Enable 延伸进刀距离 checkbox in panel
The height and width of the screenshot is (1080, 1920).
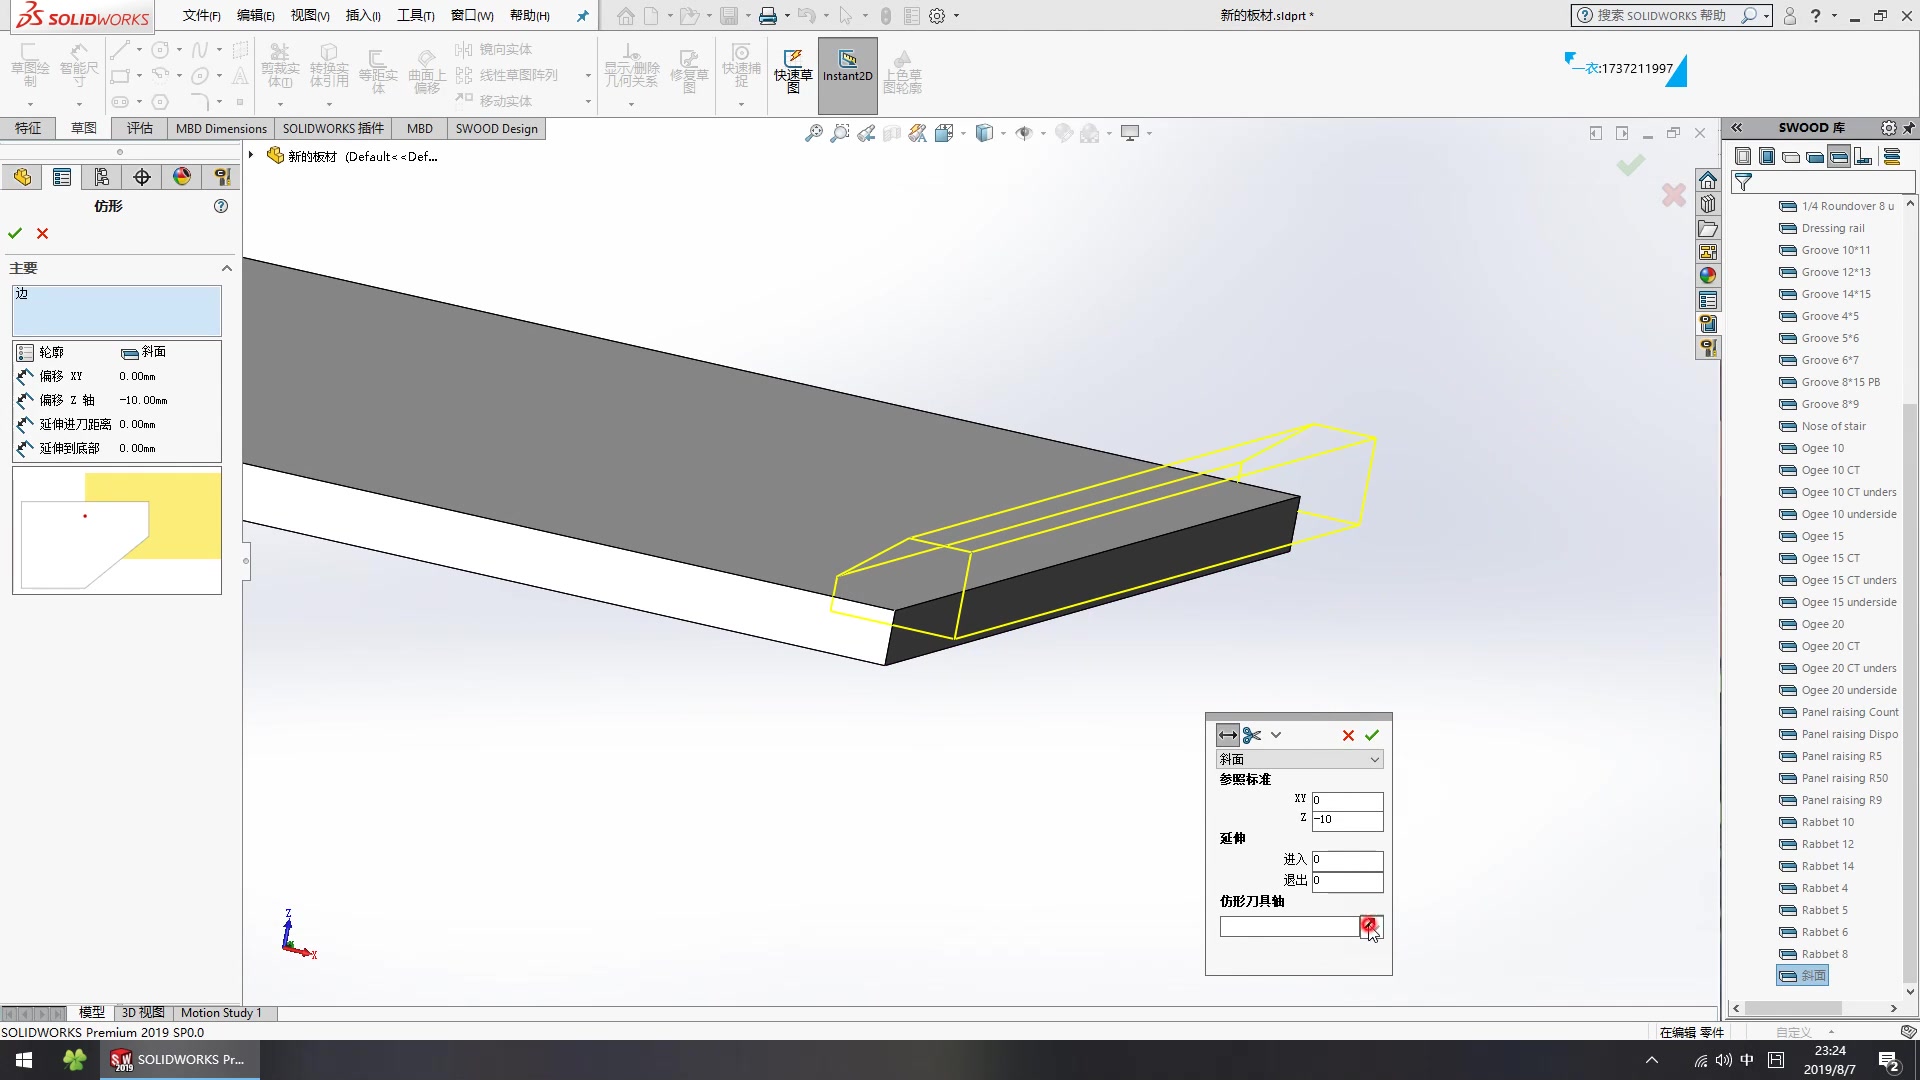25,423
